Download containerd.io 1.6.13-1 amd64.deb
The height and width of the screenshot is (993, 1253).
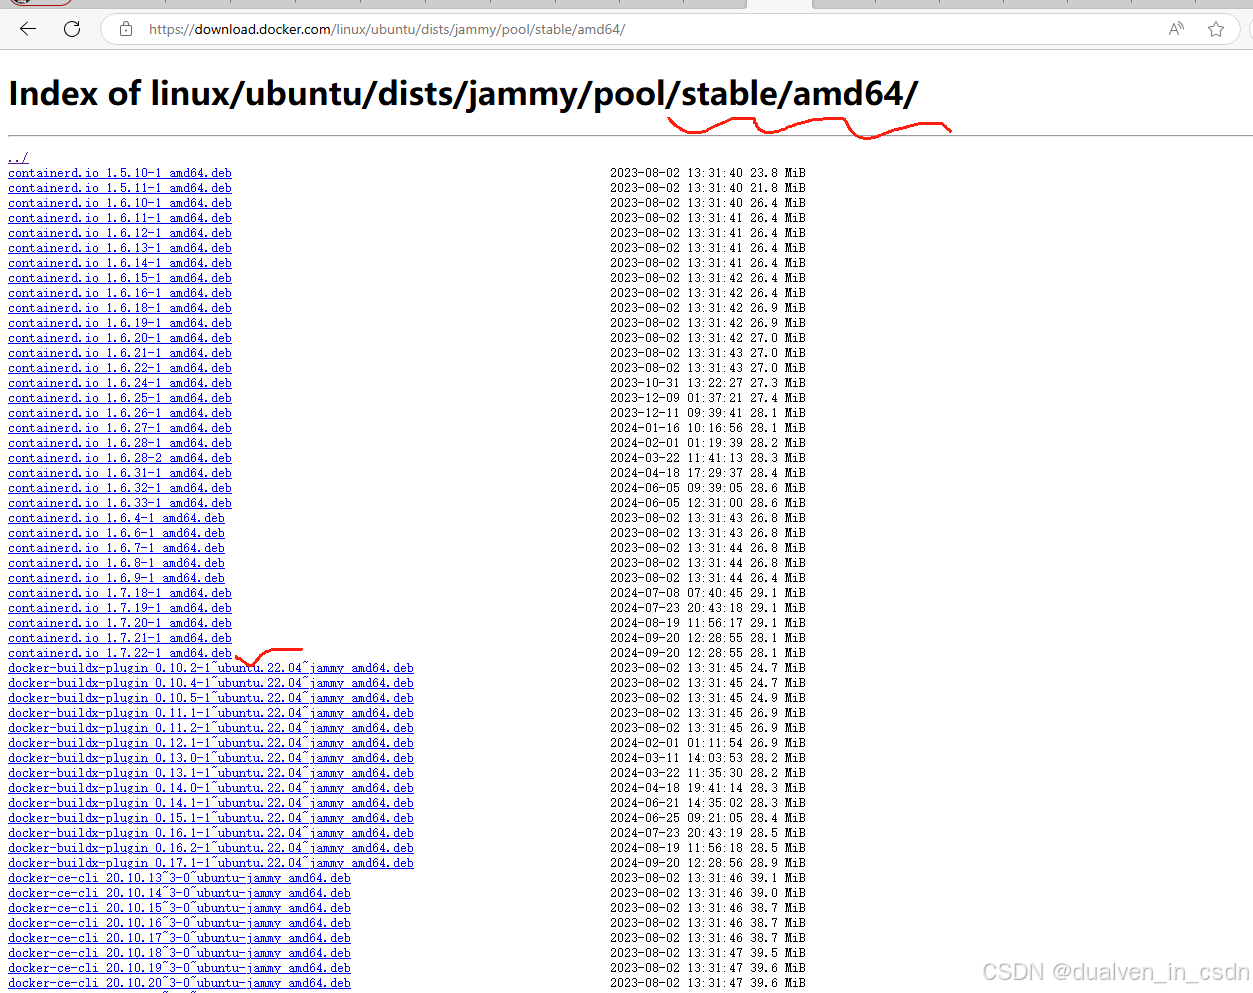point(120,248)
